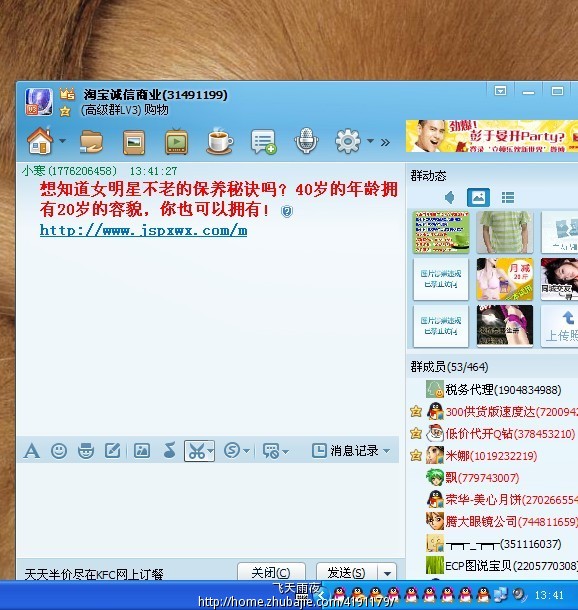
Task: Expand the circled S dropdown arrow
Action: (246, 451)
